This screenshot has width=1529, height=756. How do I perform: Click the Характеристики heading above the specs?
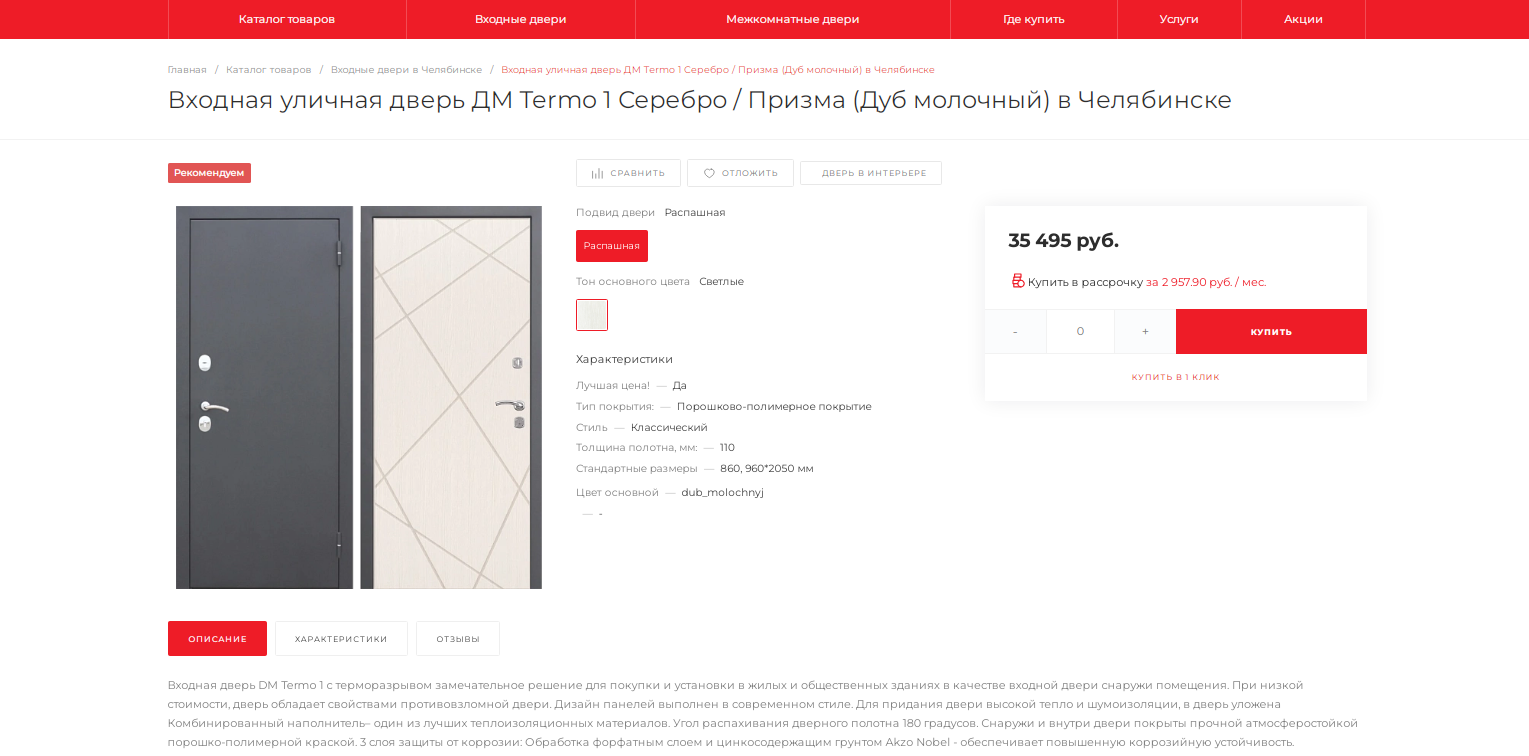pyautogui.click(x=624, y=359)
